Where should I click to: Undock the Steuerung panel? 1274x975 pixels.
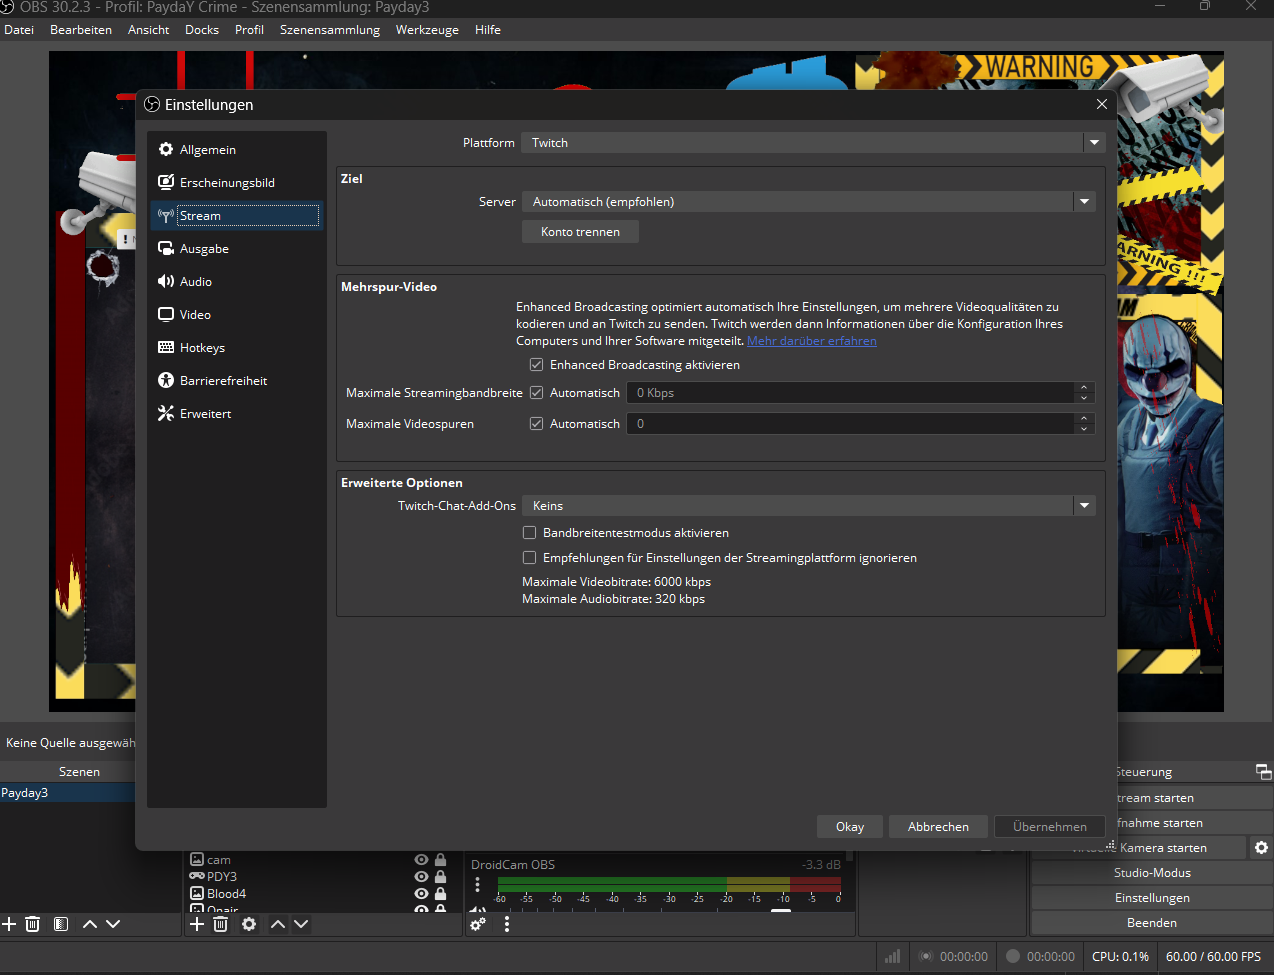pos(1263,772)
